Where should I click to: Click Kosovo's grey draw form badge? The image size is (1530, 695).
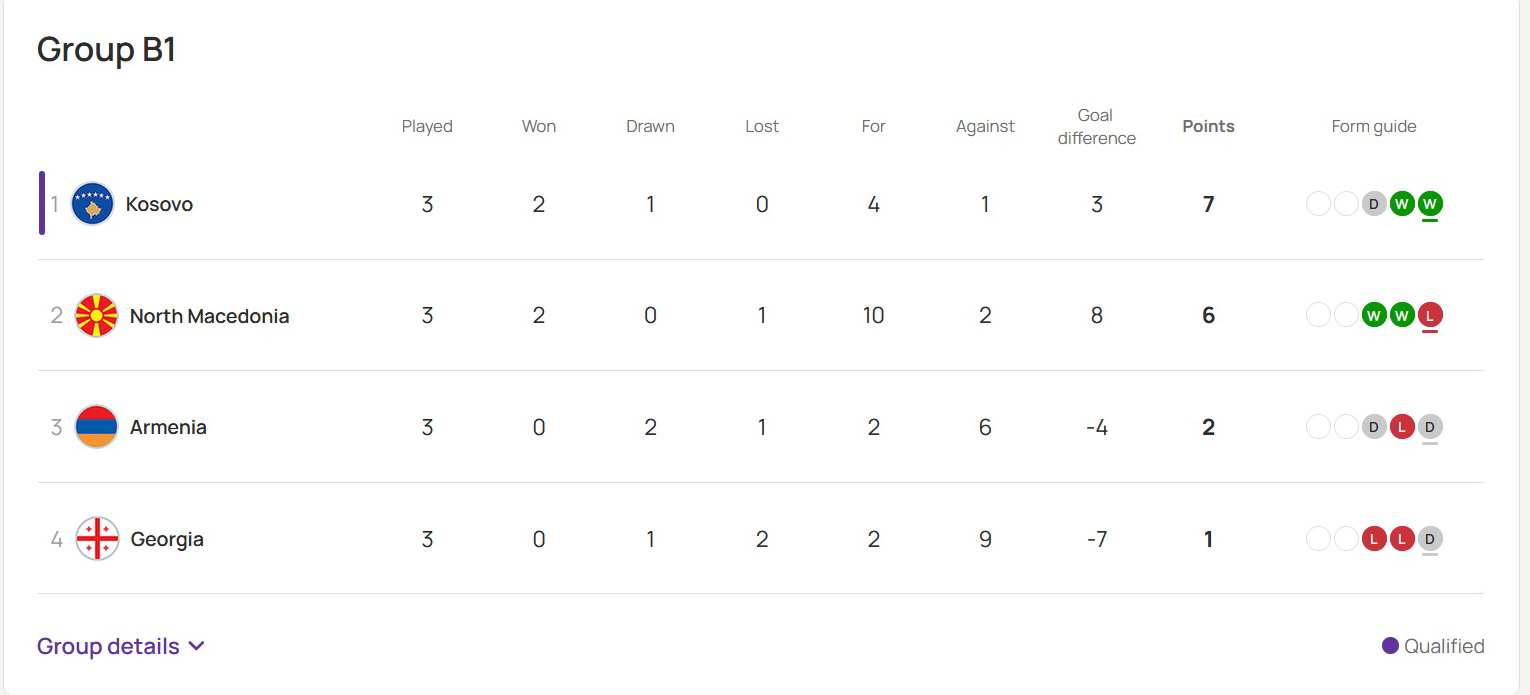pos(1374,204)
